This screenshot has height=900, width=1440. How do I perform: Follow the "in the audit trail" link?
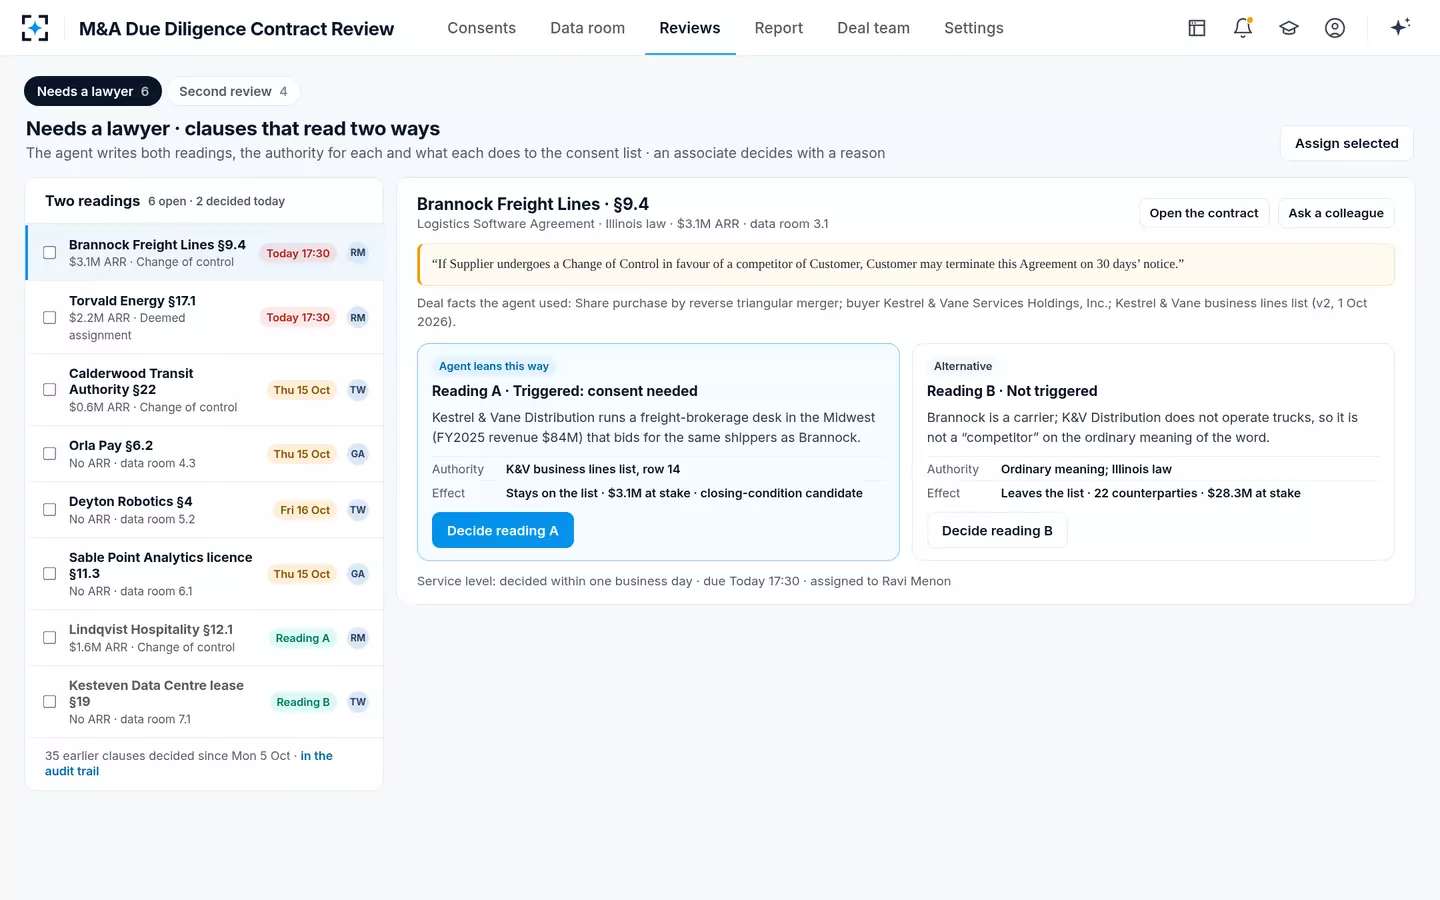coord(188,764)
